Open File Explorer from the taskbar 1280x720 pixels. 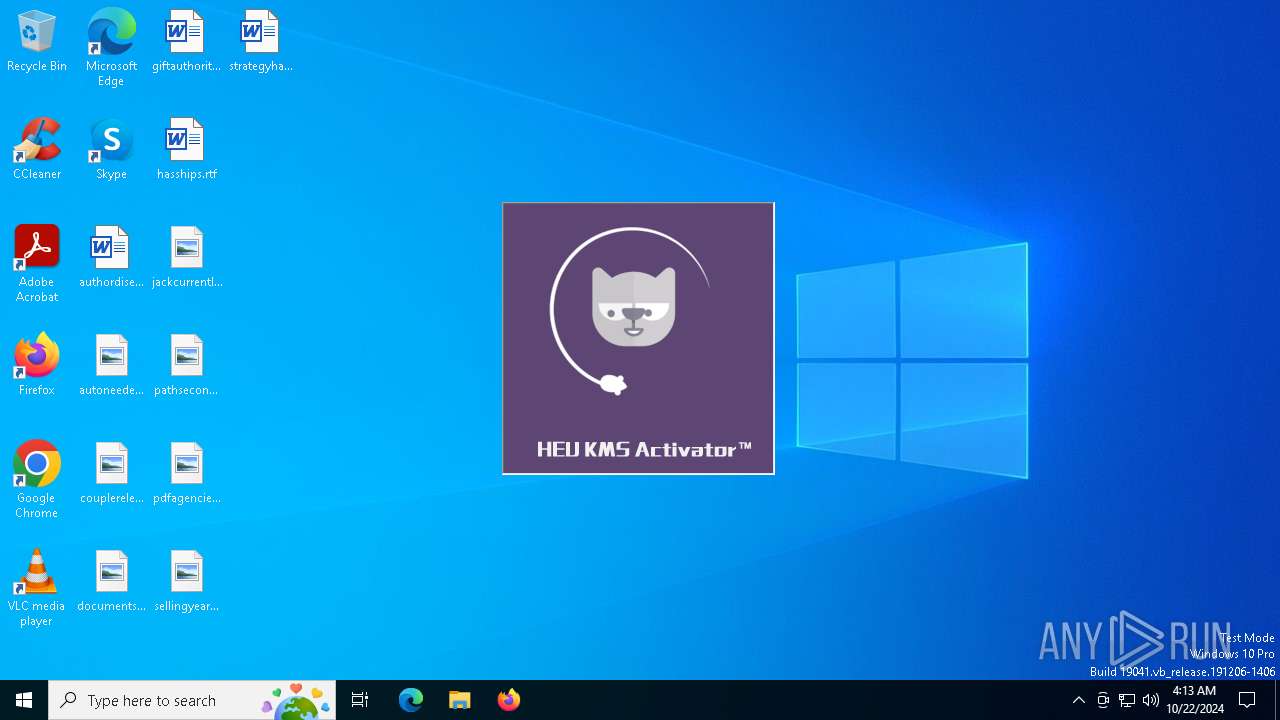tap(460, 700)
